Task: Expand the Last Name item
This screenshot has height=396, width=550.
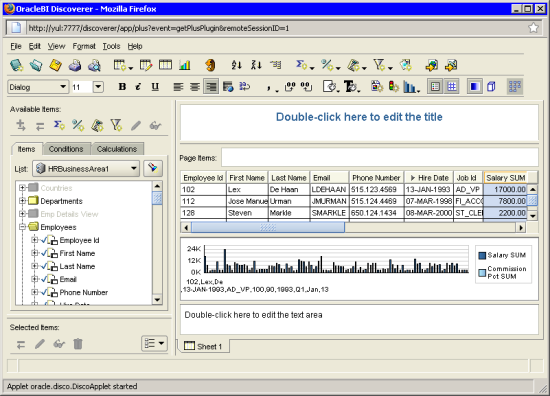Action: click(34, 266)
